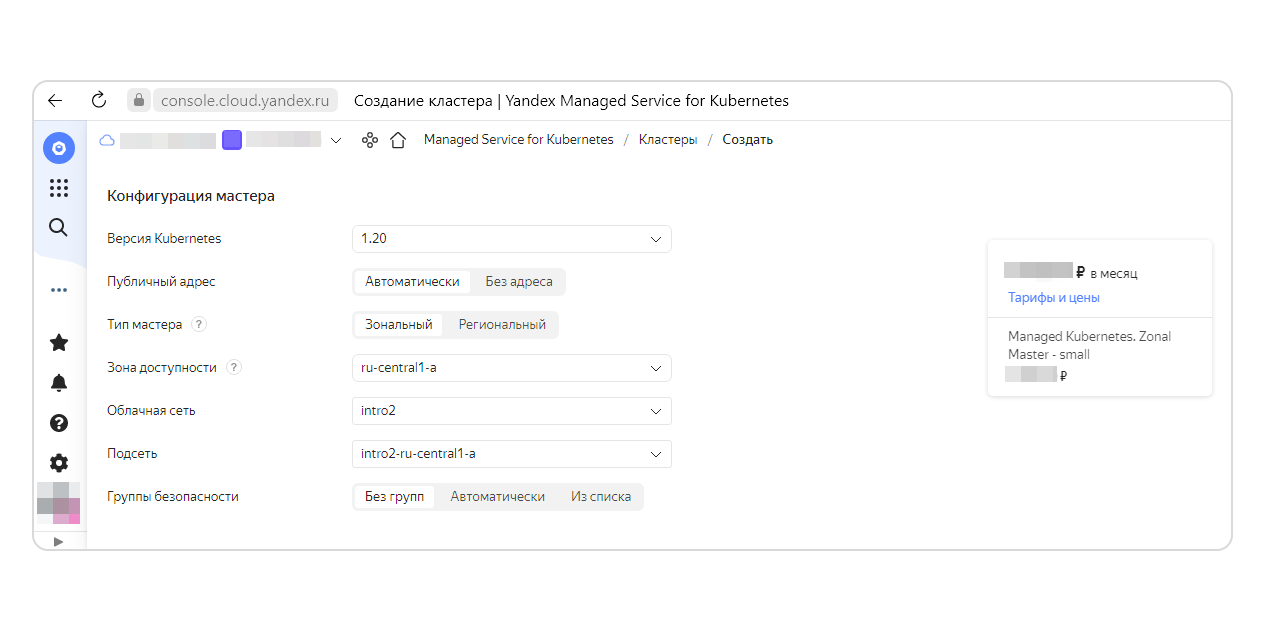Go to Кластеры breadcrumb
This screenshot has height=631, width=1265.
tap(668, 140)
